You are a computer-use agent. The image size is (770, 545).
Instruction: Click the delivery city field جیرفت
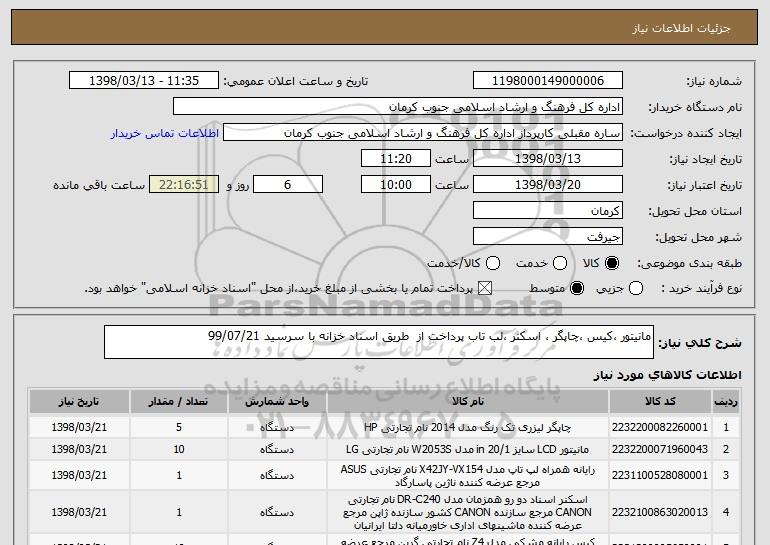(x=548, y=237)
